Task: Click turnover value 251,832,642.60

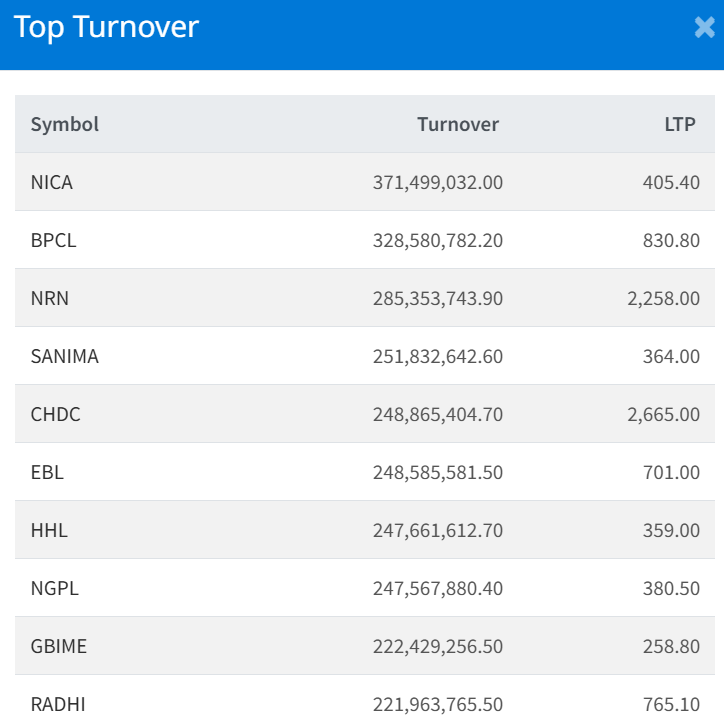Action: pyautogui.click(x=438, y=356)
